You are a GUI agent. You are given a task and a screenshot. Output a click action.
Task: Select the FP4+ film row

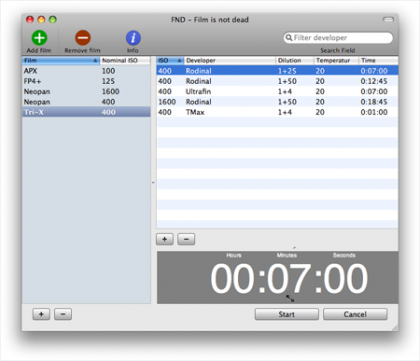tap(86, 81)
